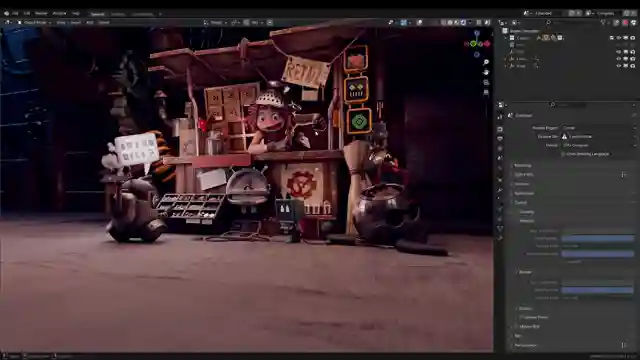Add a new workspace tab with plus
The width and height of the screenshot is (640, 360).
tap(160, 14)
